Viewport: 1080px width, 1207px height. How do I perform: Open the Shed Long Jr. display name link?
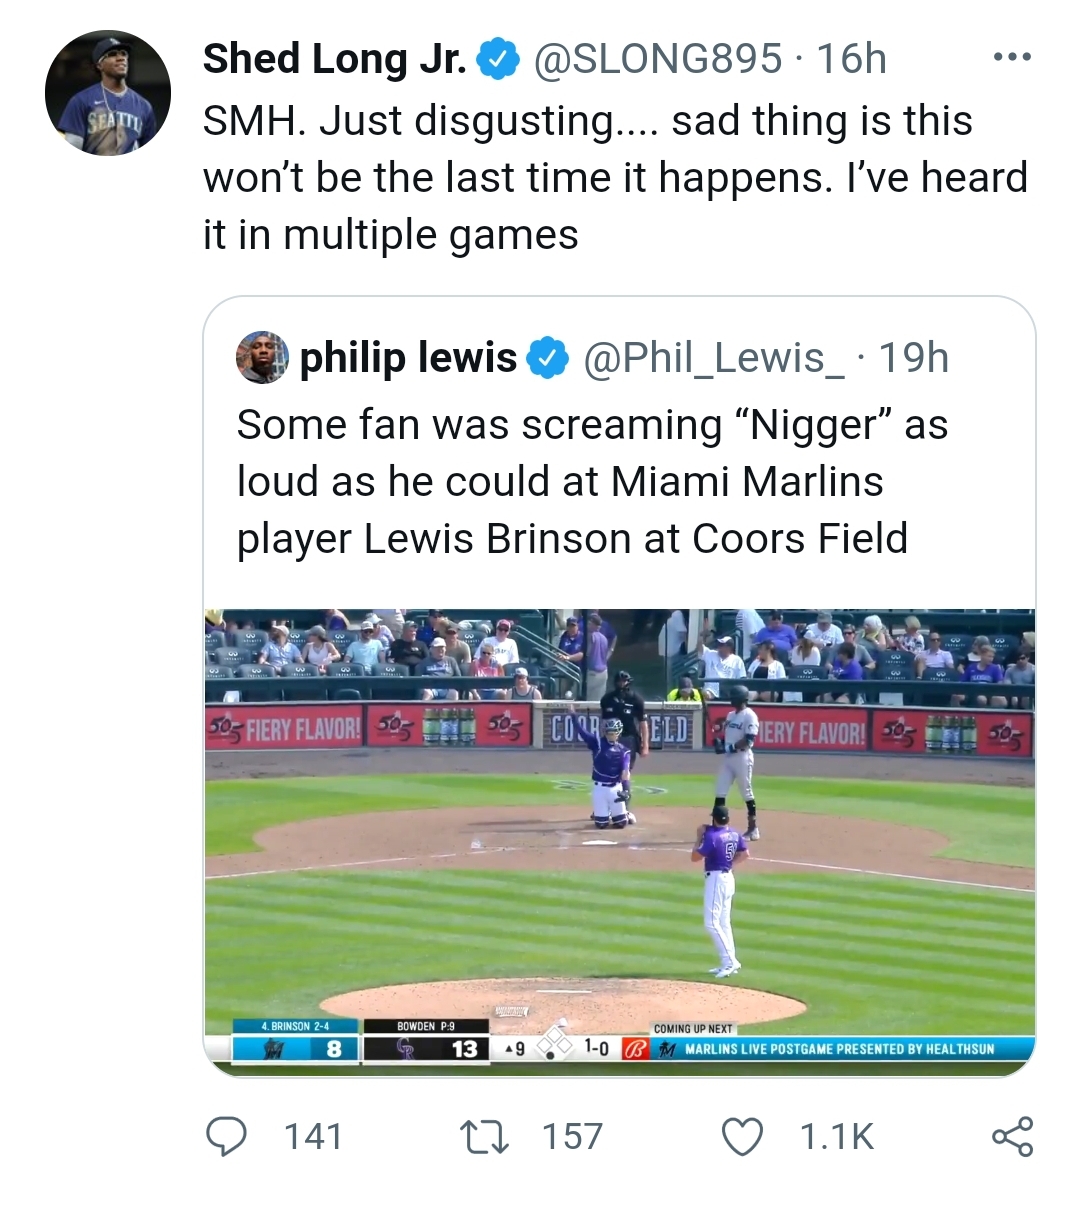[x=334, y=59]
